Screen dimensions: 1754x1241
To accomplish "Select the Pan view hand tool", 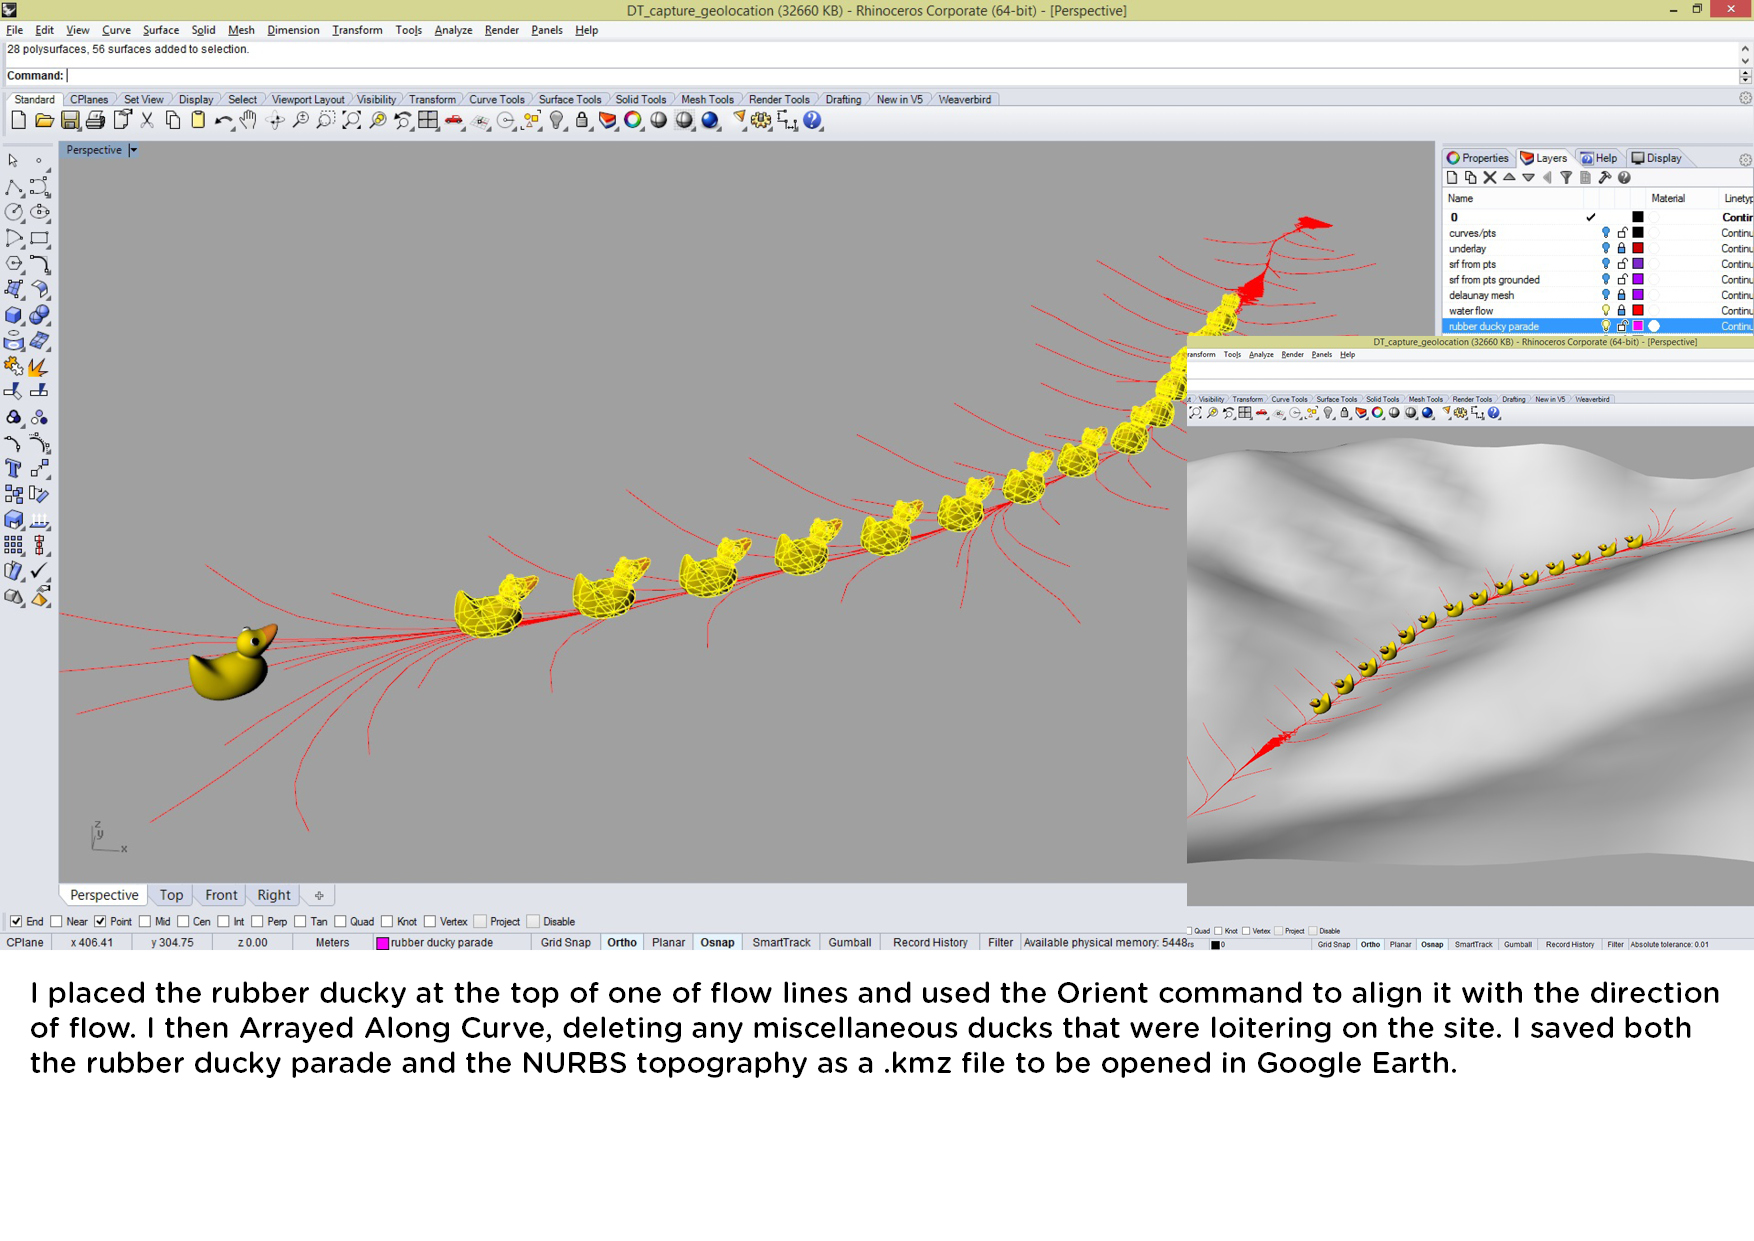I will [248, 121].
